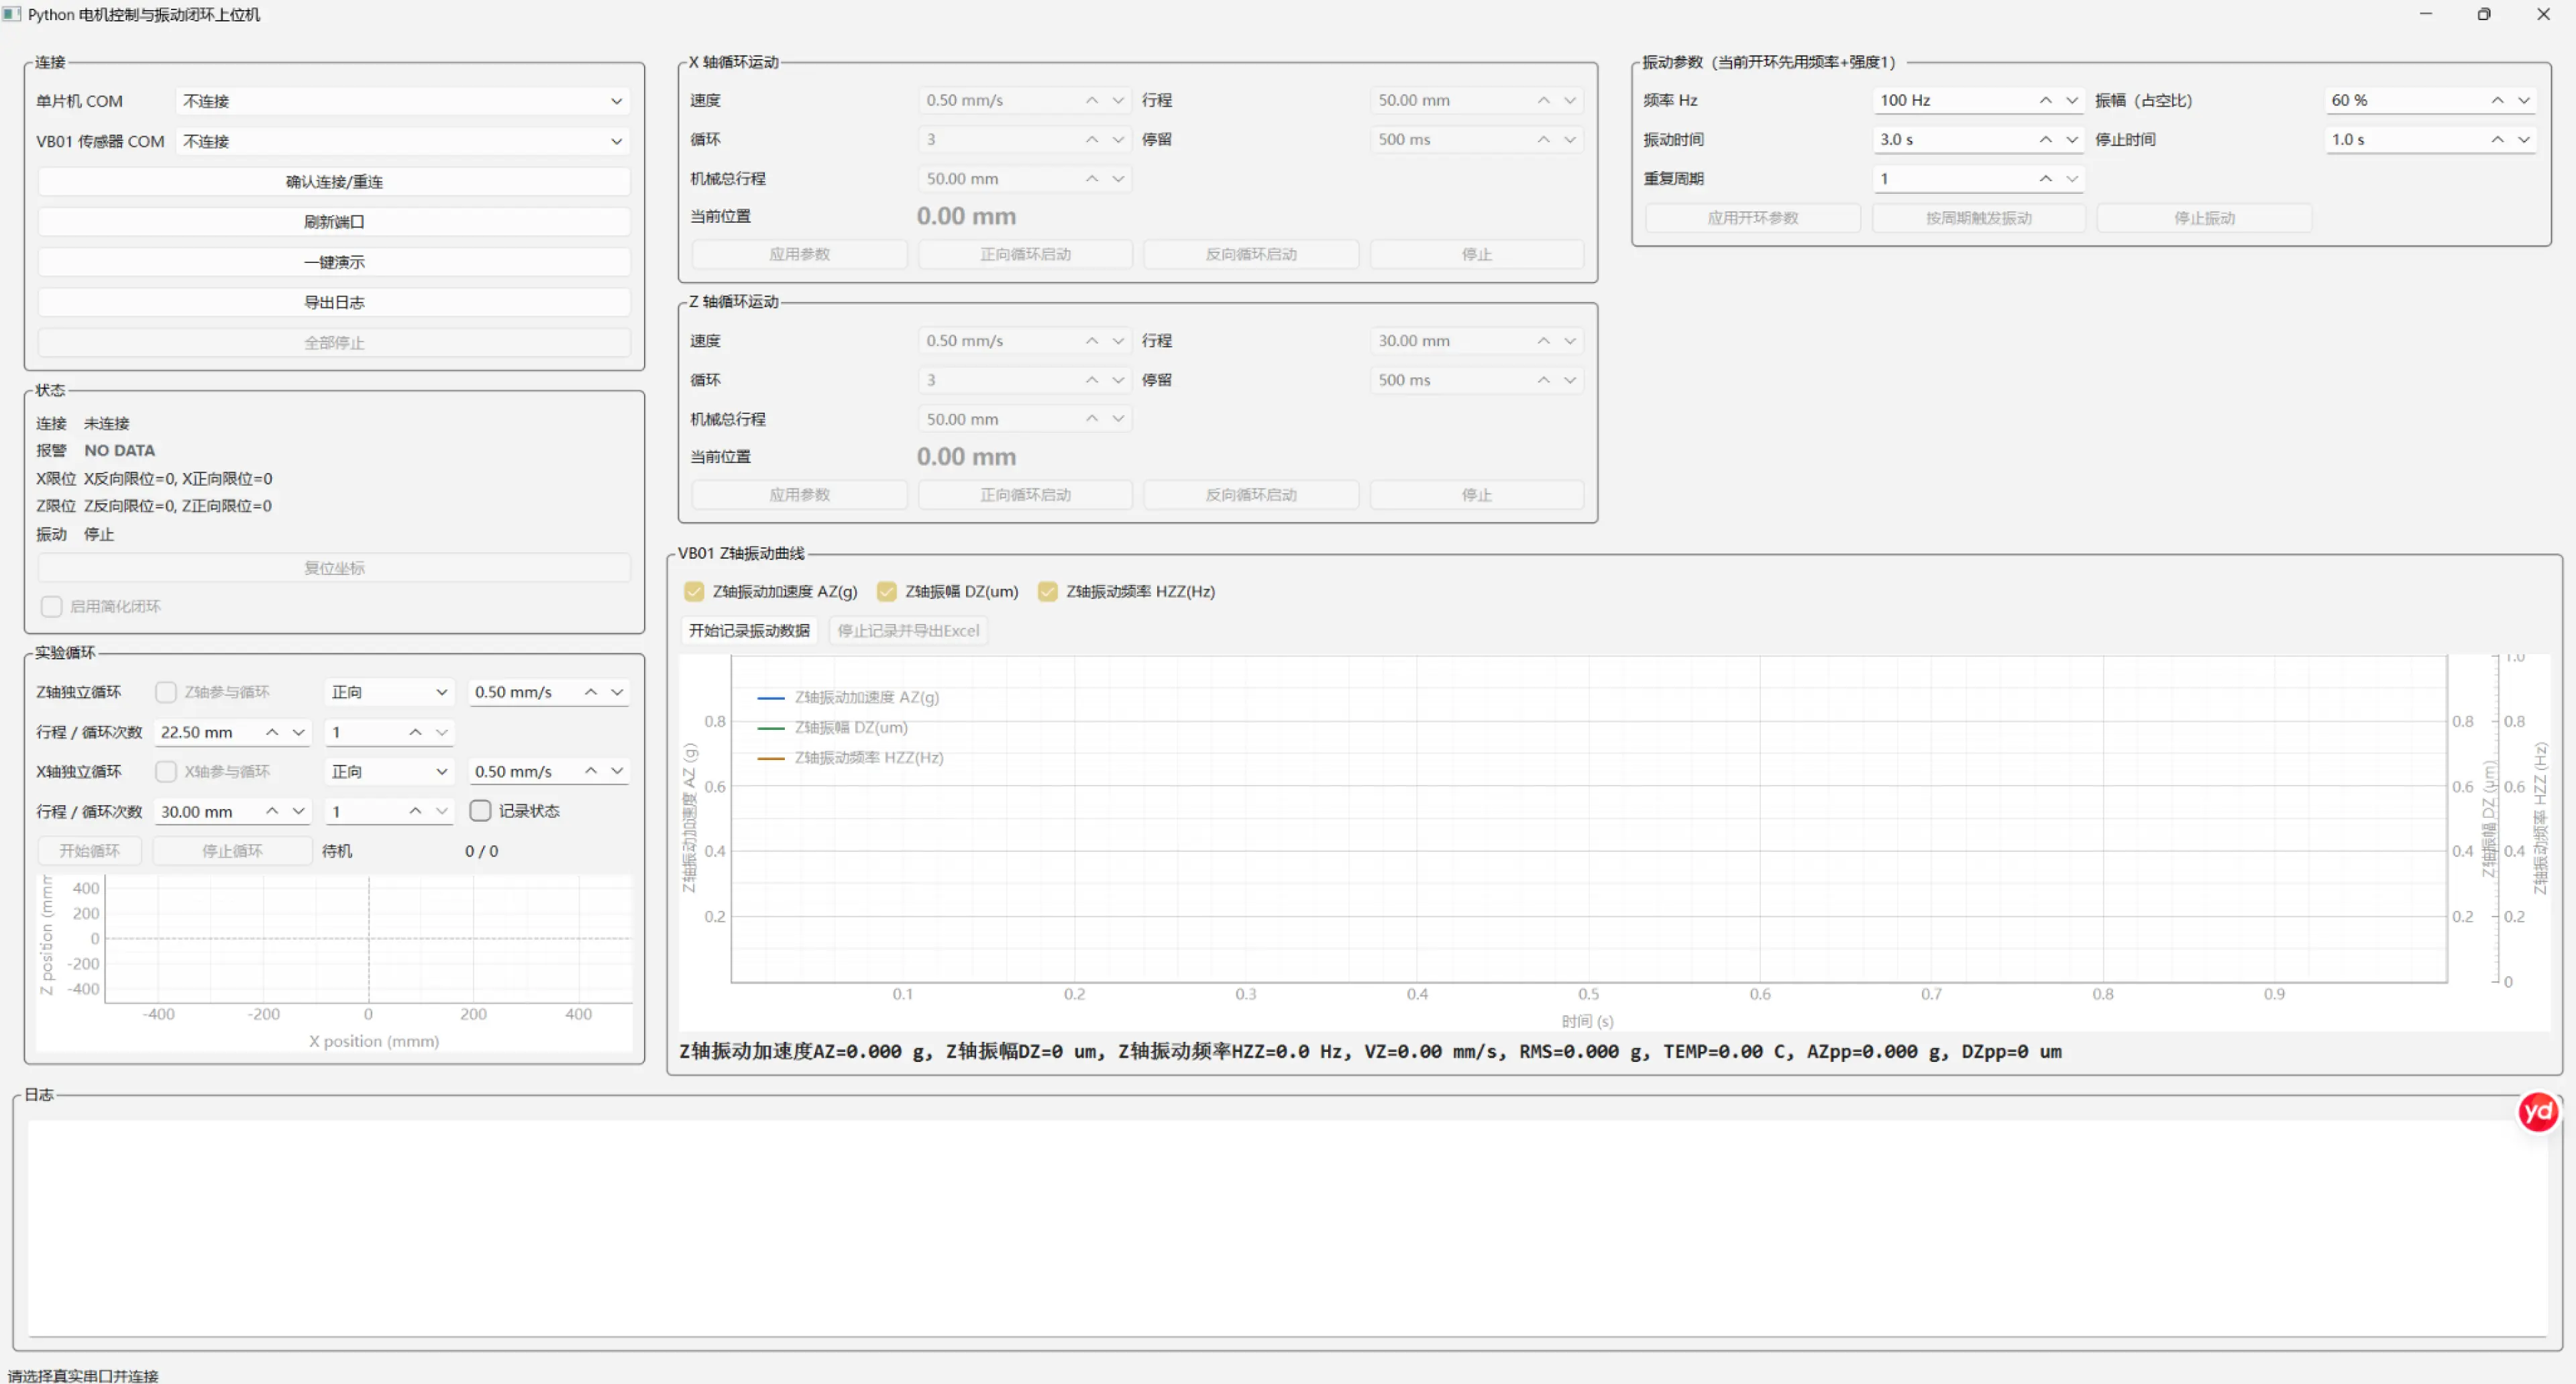Decrease X独立循环 cycle count down arrow
Screen dimensions: 2576x1384
coord(441,811)
